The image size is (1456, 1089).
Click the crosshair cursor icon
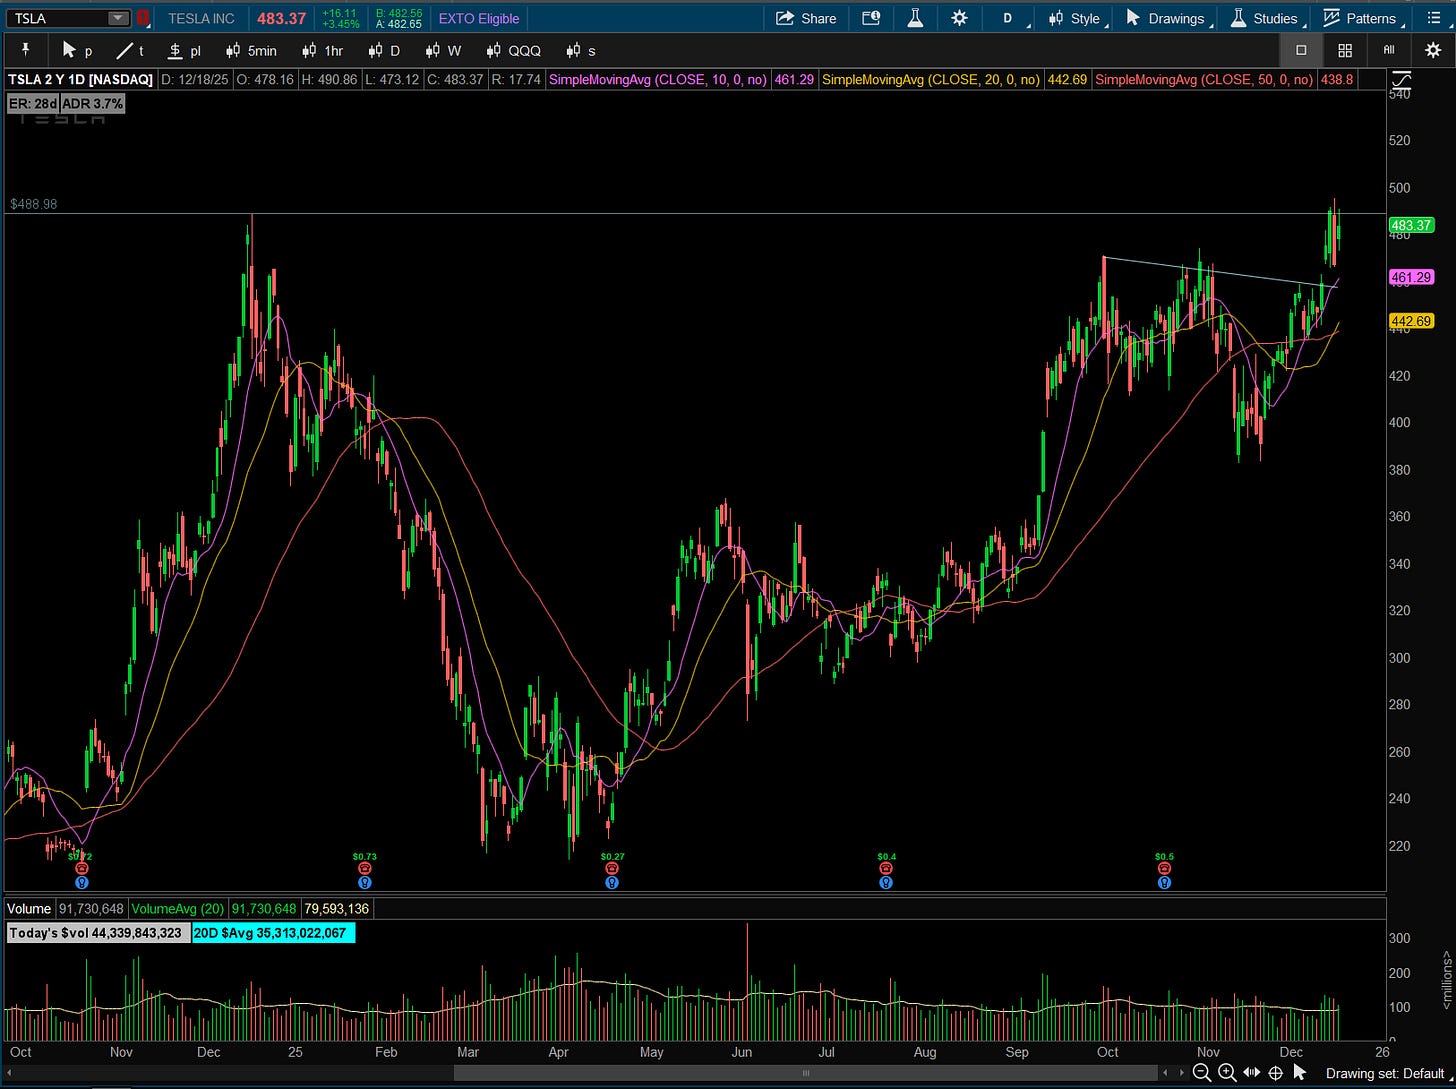1275,1073
